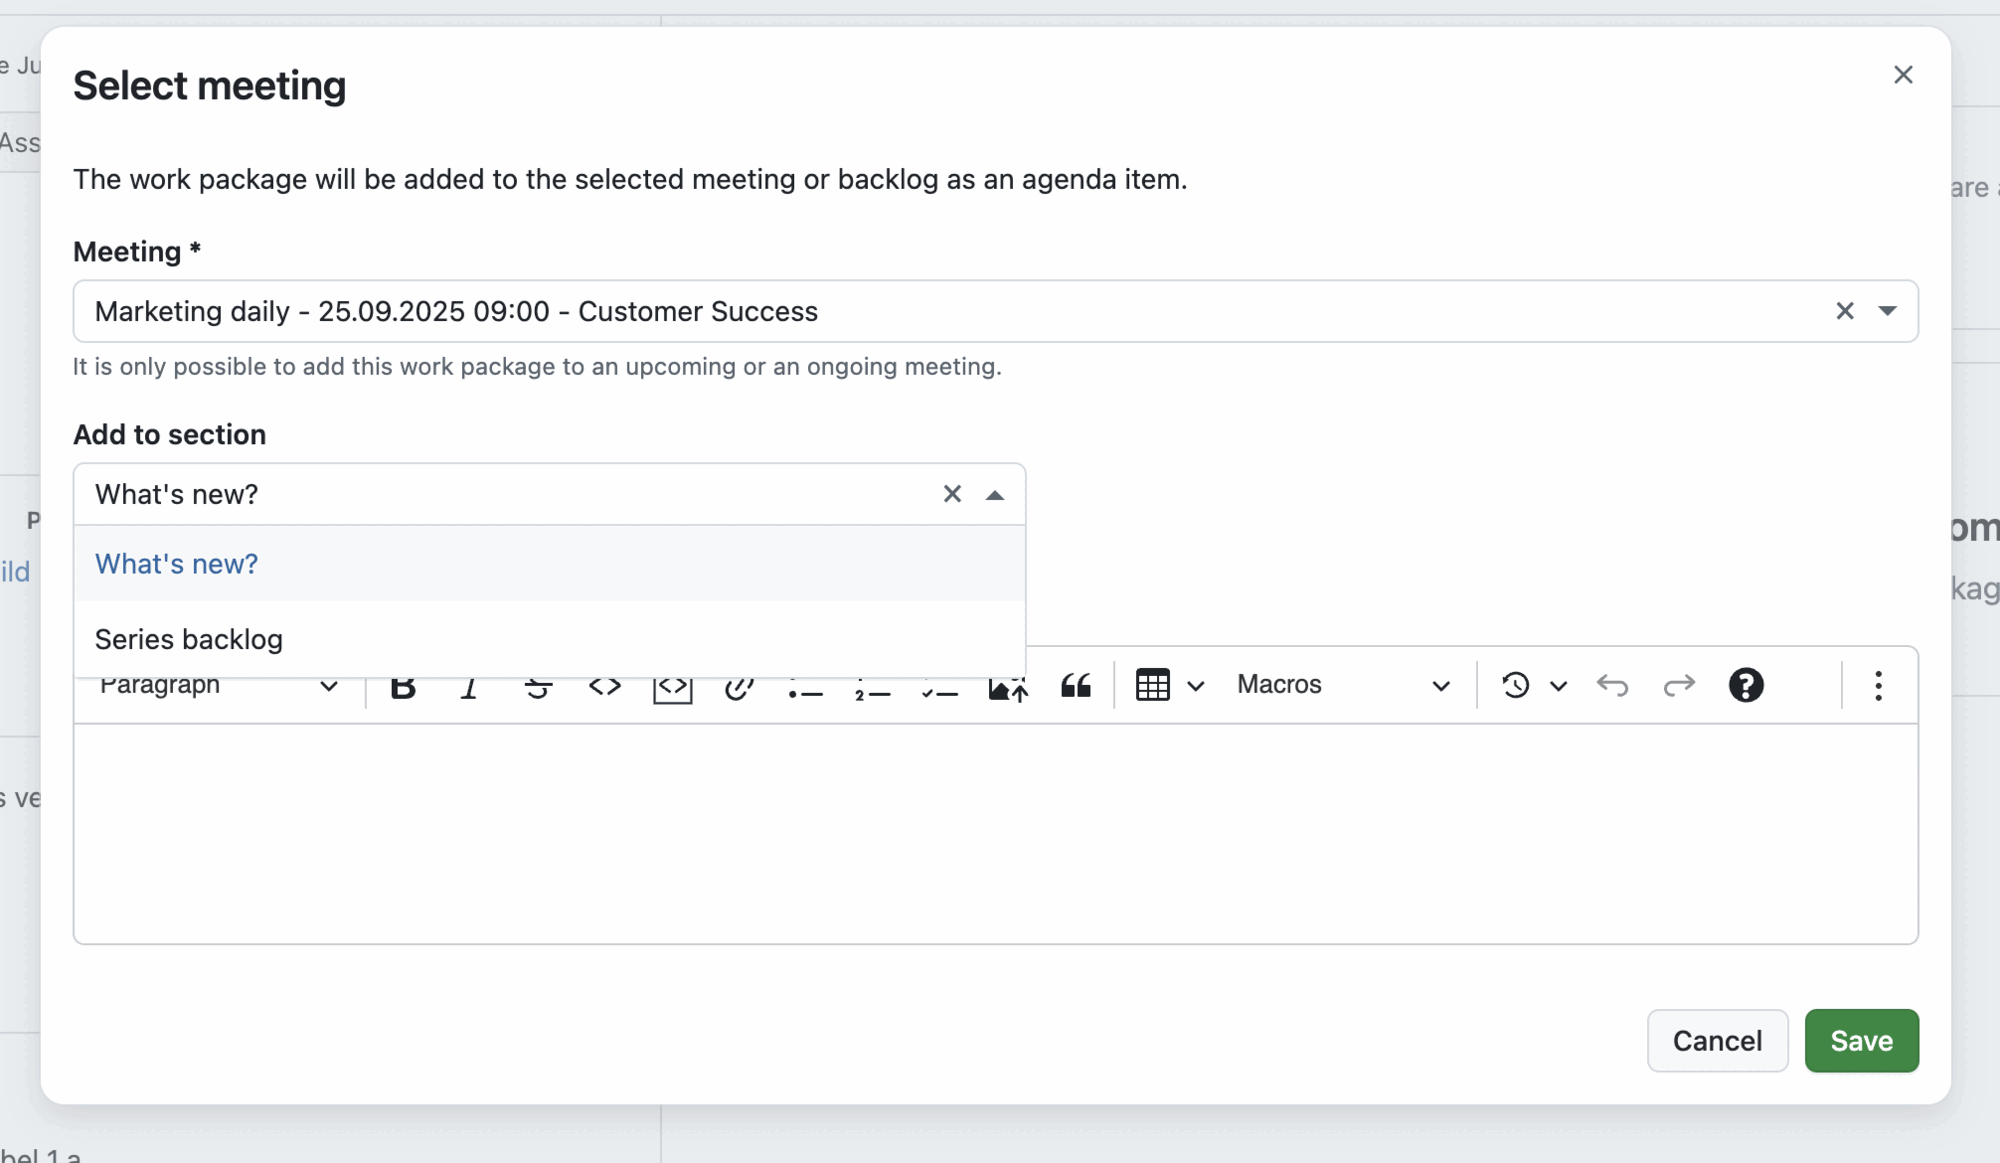Viewport: 2000px width, 1163px height.
Task: Insert a block quote
Action: [1075, 686]
